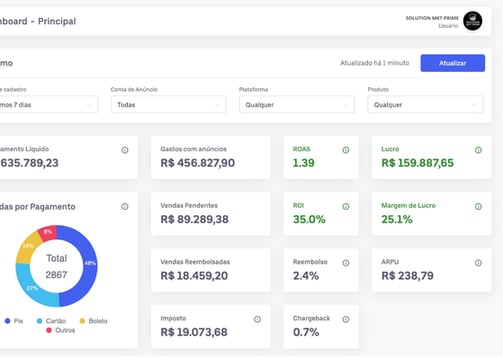Viewport: 503px width, 360px height.
Task: Open the user profile avatar
Action: 472,21
